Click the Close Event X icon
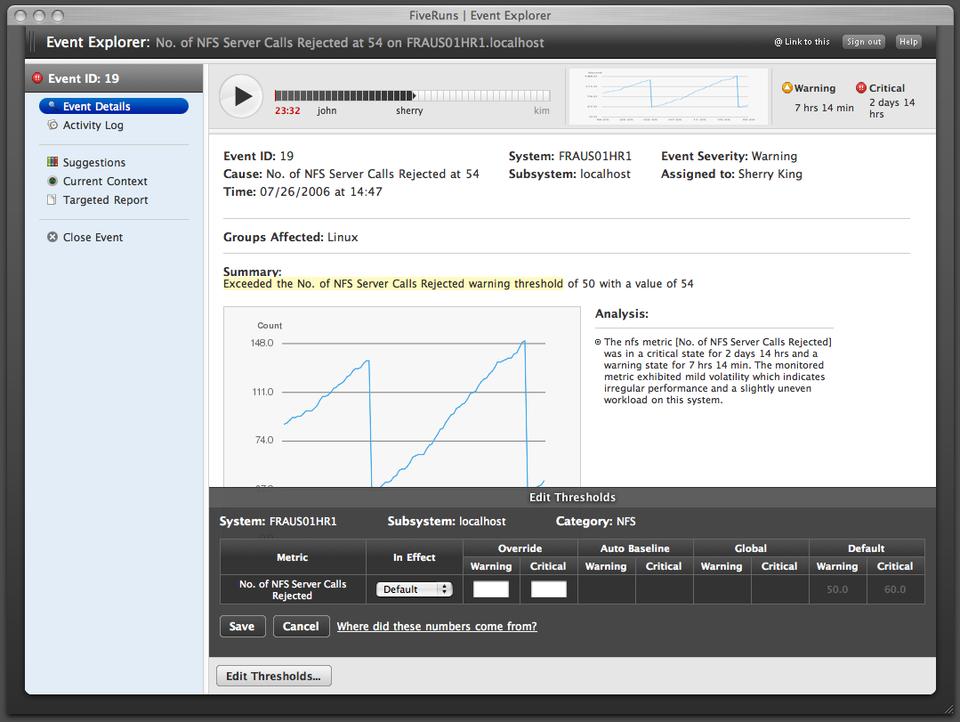Image resolution: width=960 pixels, height=722 pixels. click(53, 237)
